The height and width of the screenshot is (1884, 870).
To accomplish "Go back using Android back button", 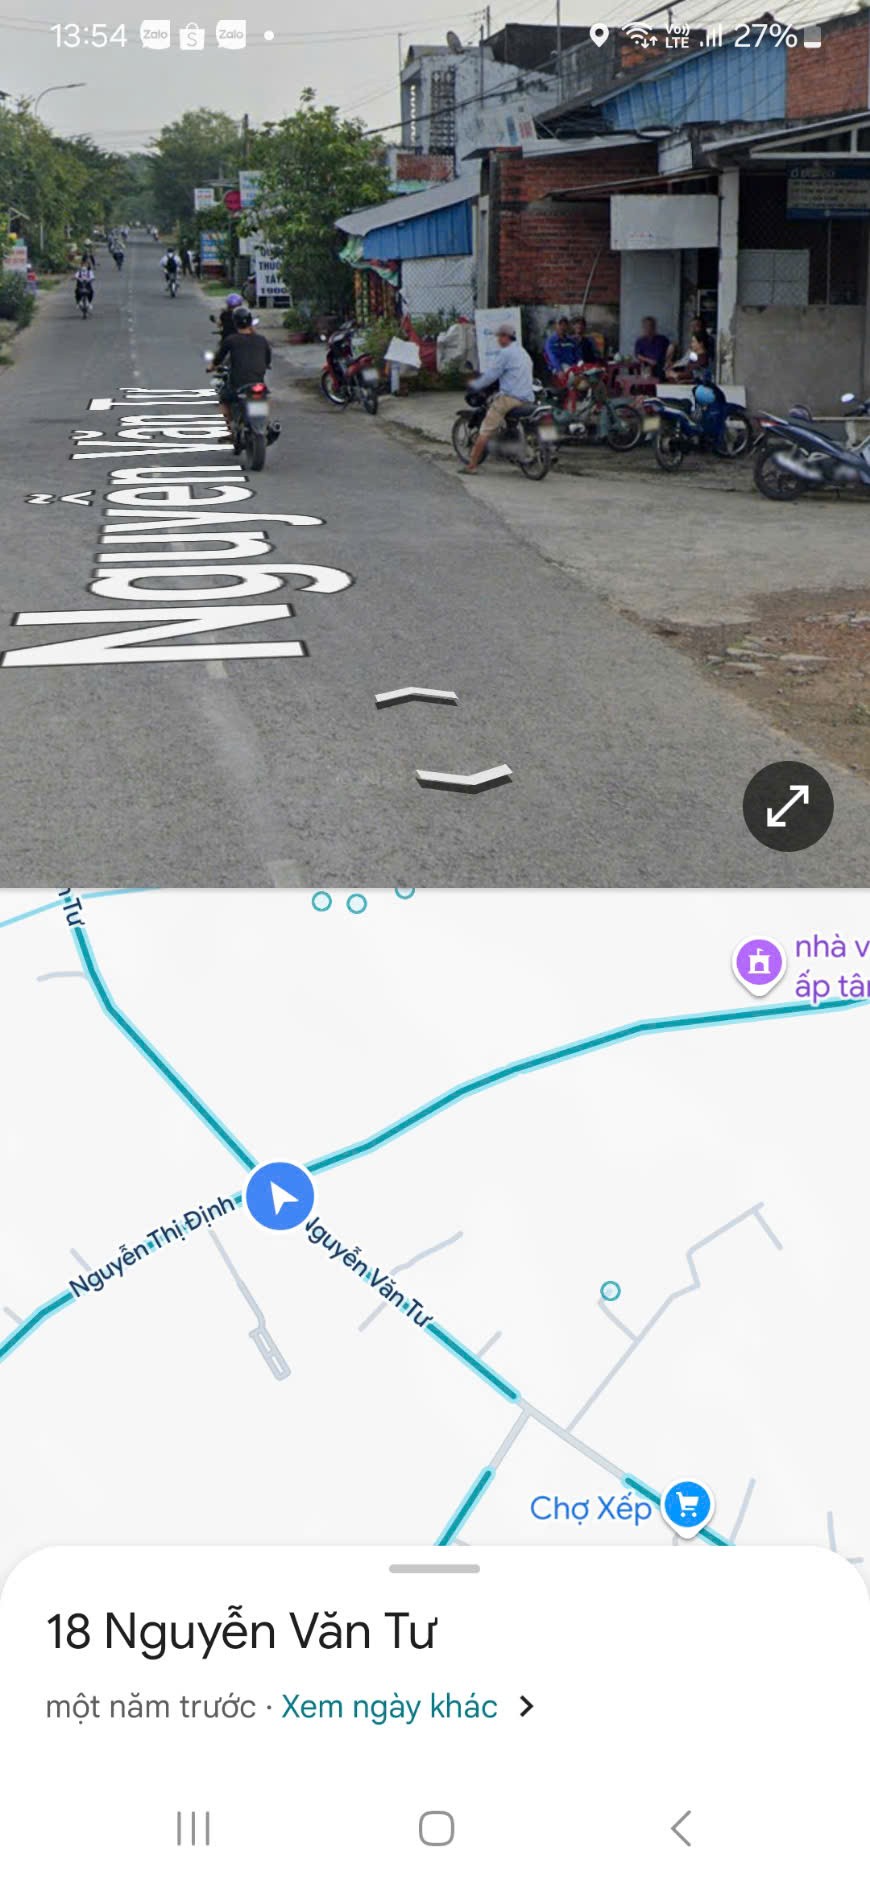I will [681, 1828].
